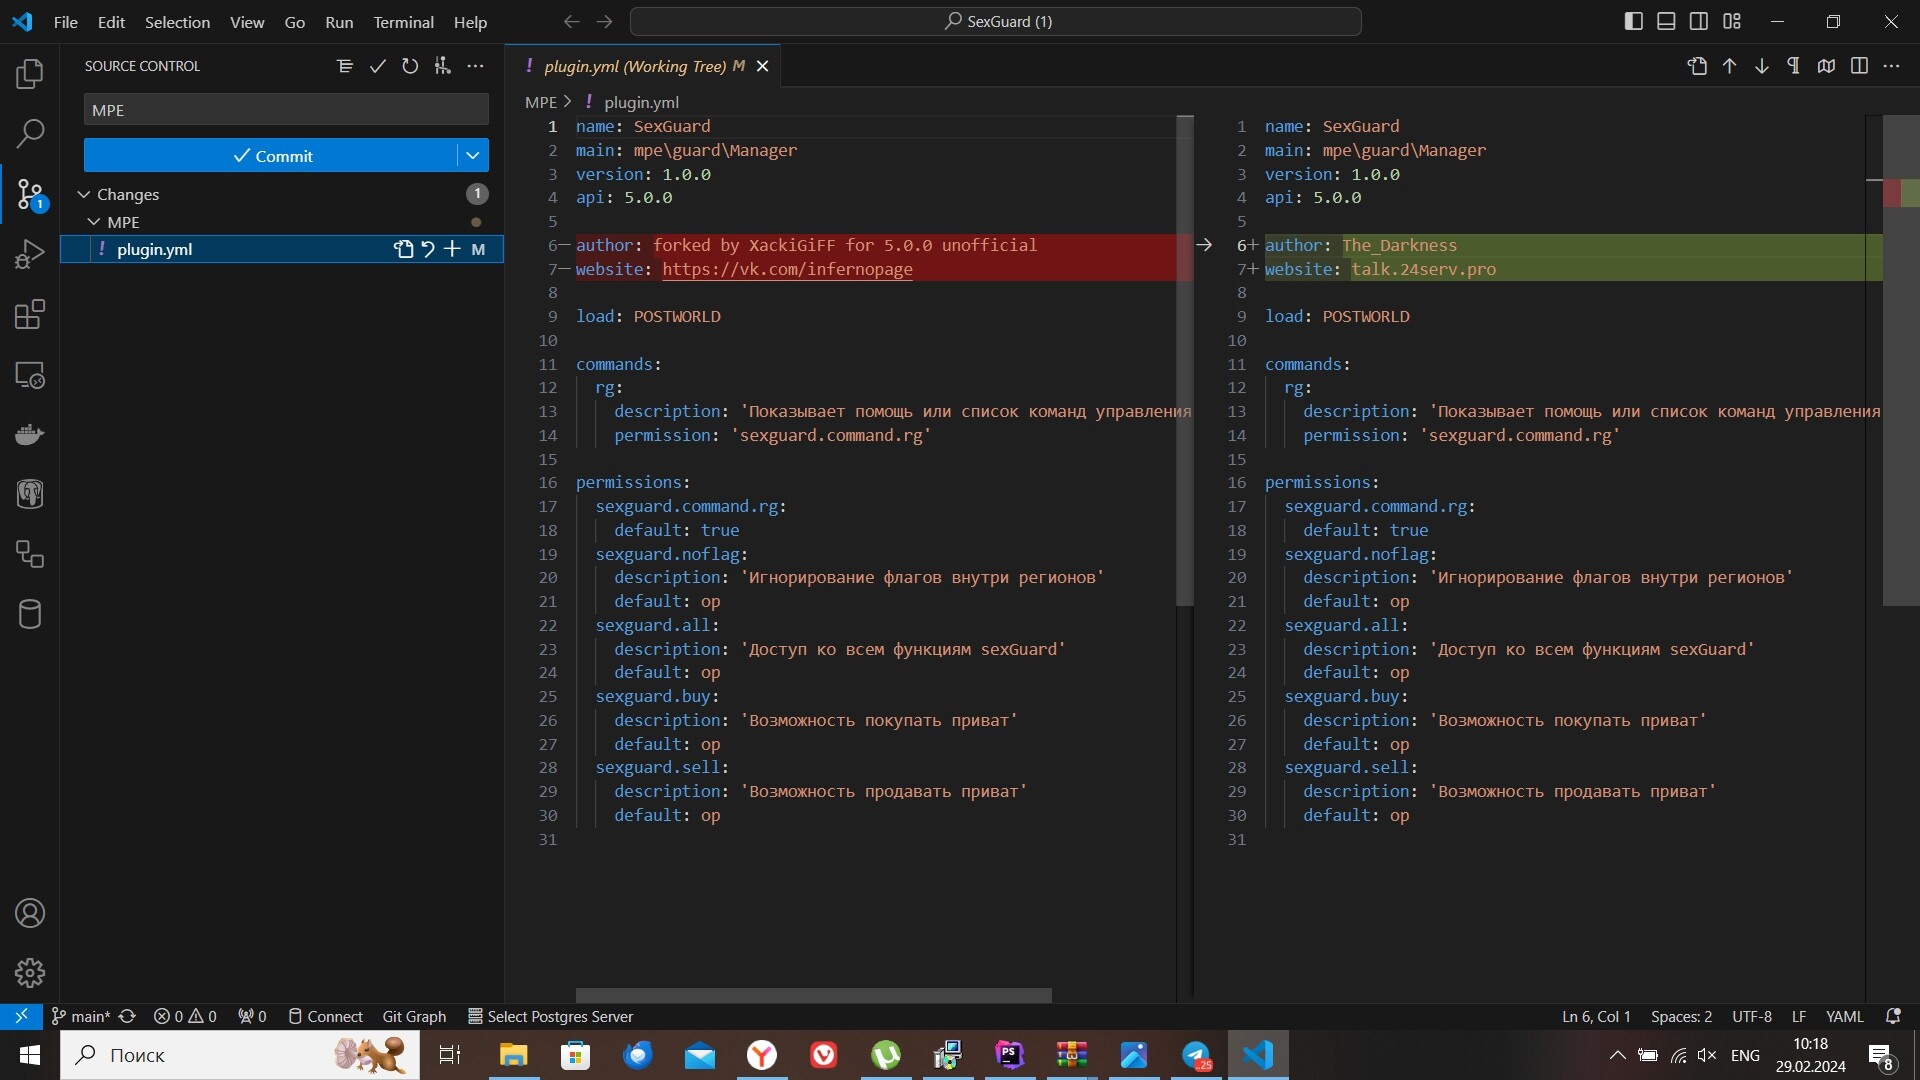Discard changes for plugin.yml

point(428,249)
